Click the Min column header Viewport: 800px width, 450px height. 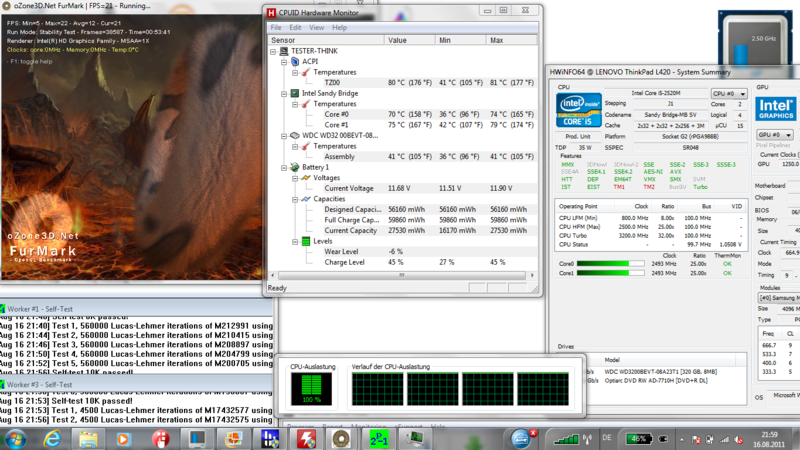[460, 40]
